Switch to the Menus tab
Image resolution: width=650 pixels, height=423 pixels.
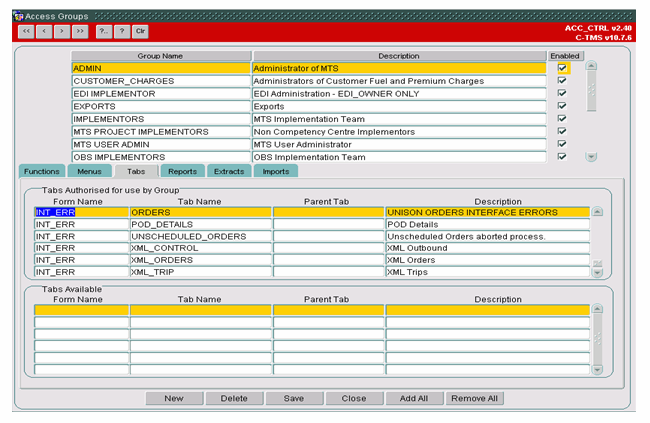click(90, 171)
